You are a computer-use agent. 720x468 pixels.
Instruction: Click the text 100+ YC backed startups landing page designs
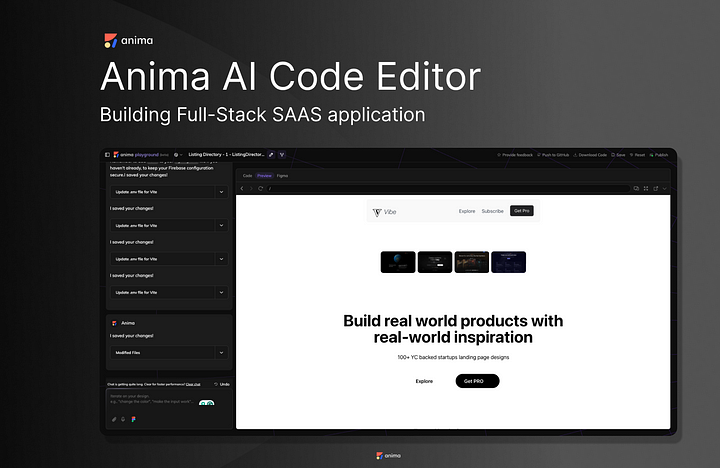(x=453, y=357)
